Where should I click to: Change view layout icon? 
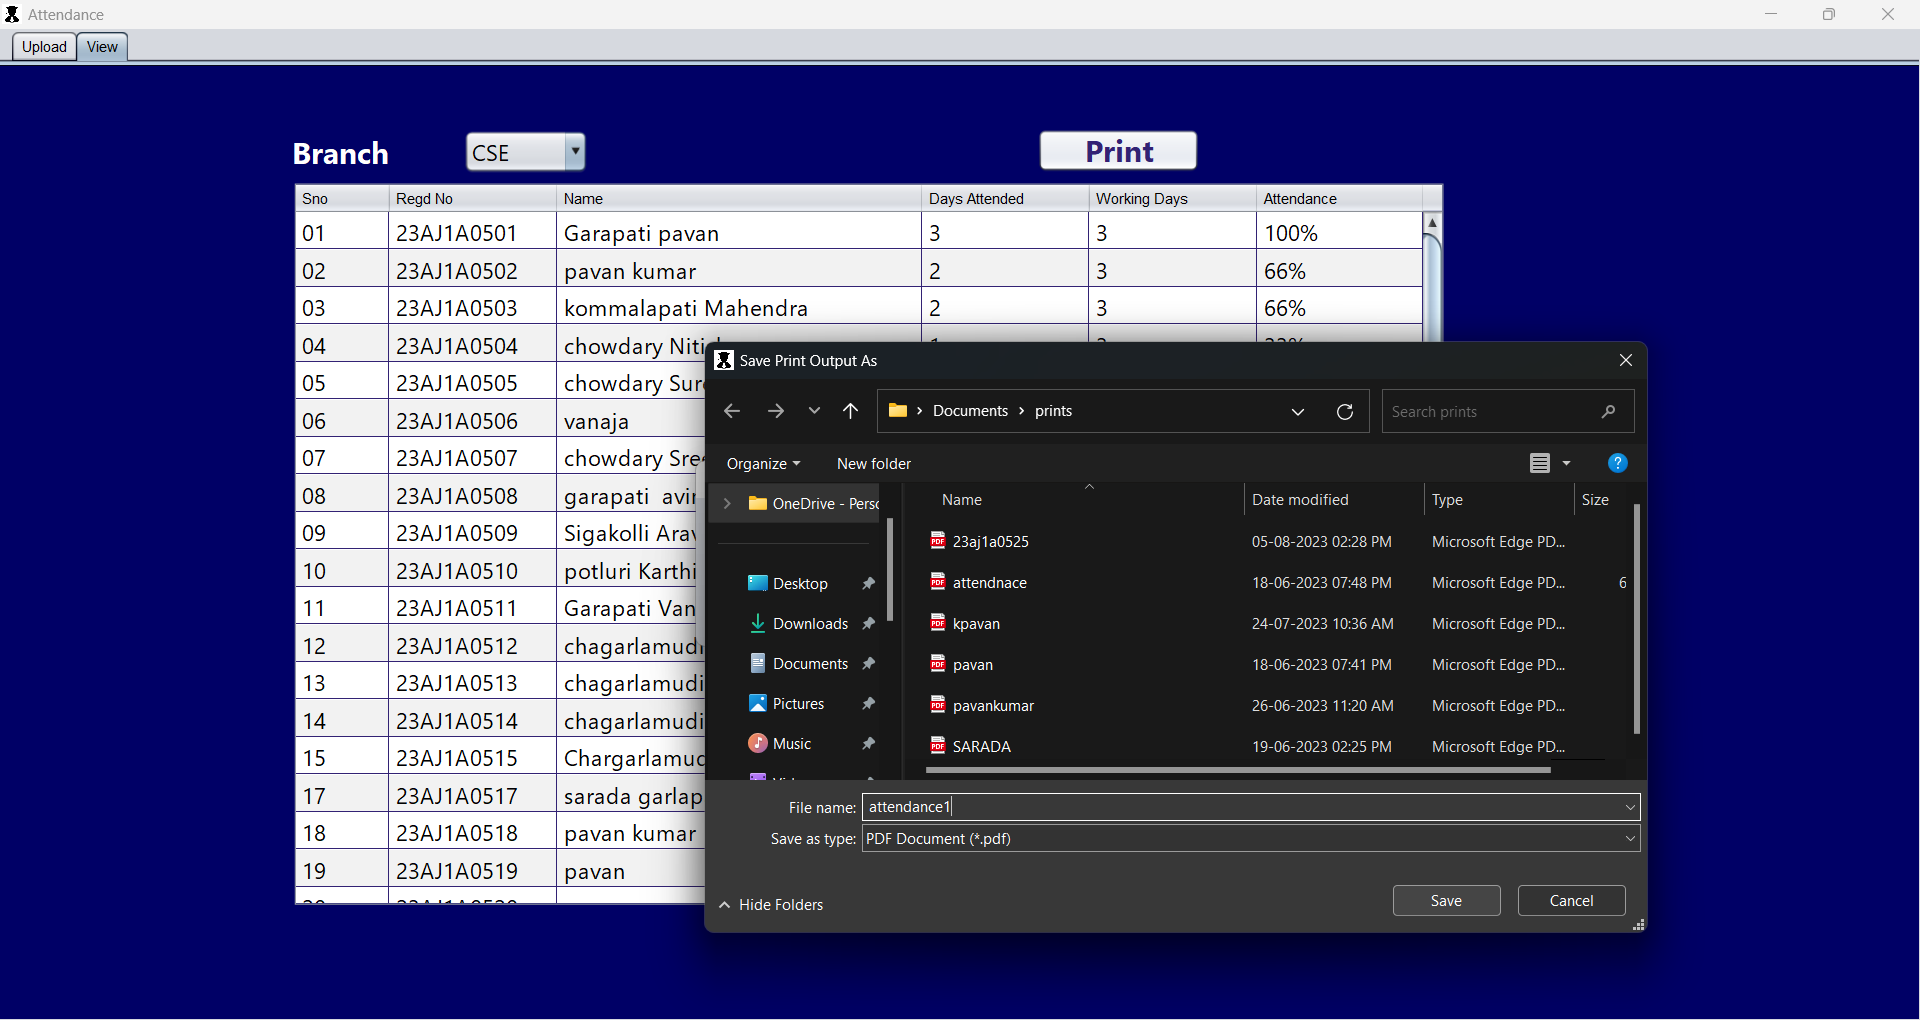click(1540, 463)
